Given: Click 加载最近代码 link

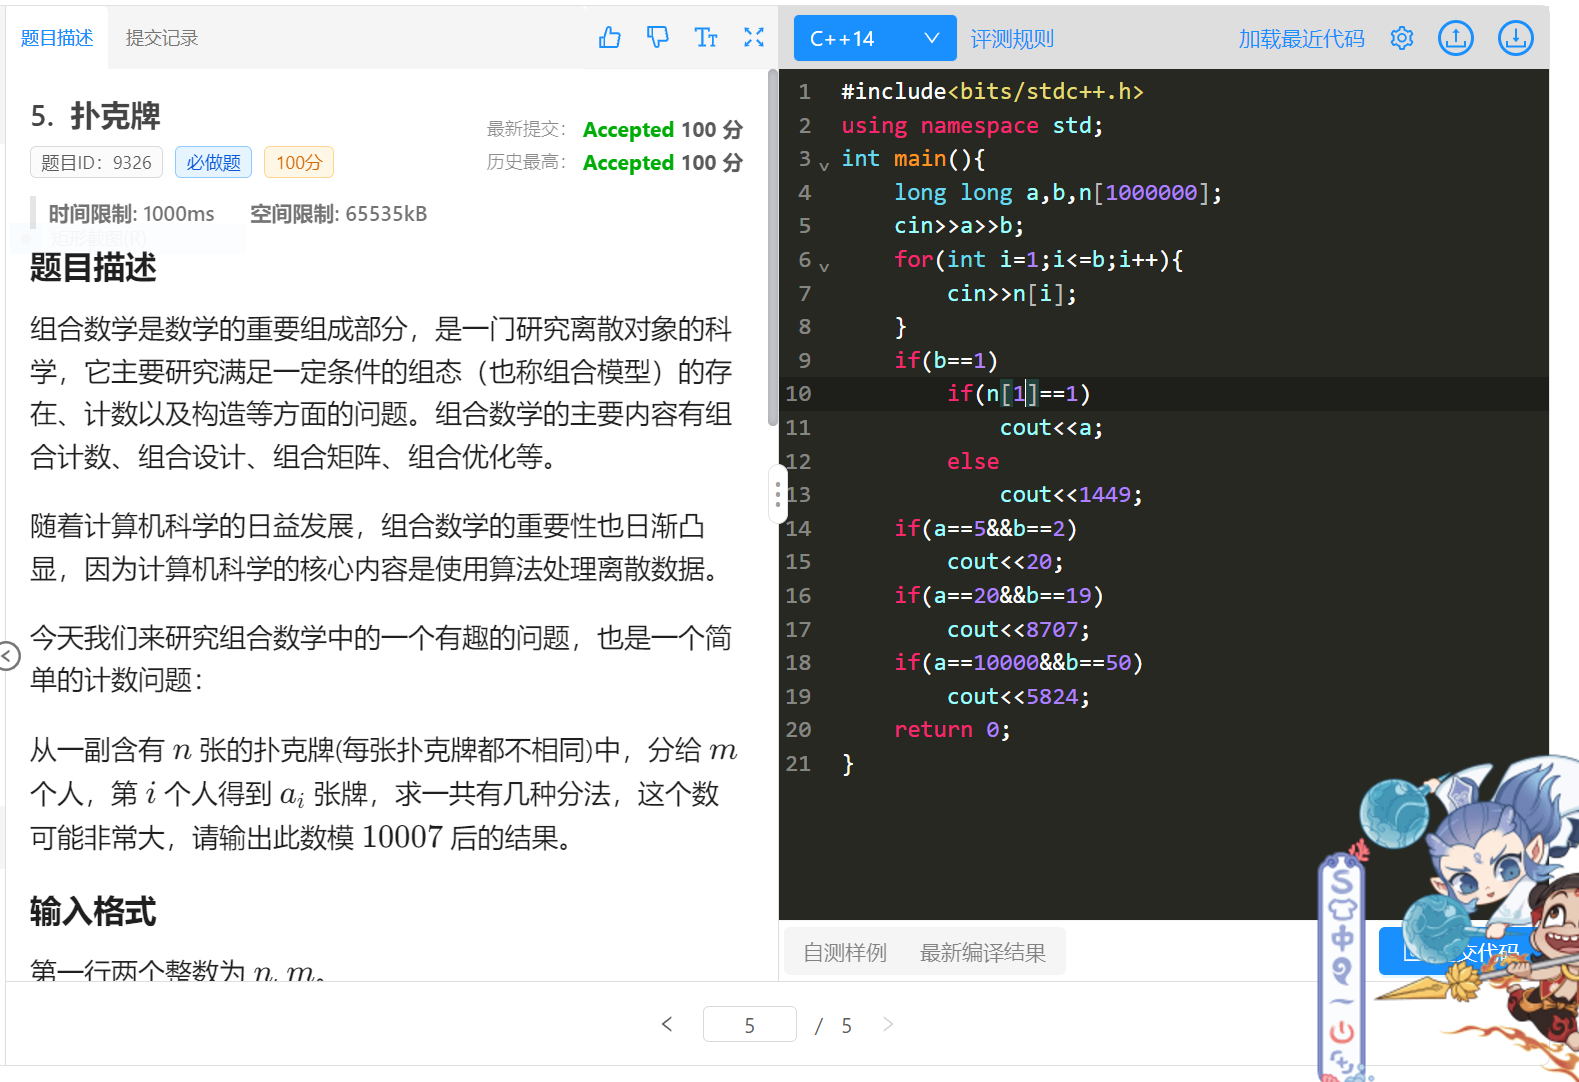Looking at the screenshot, I should pyautogui.click(x=1301, y=39).
